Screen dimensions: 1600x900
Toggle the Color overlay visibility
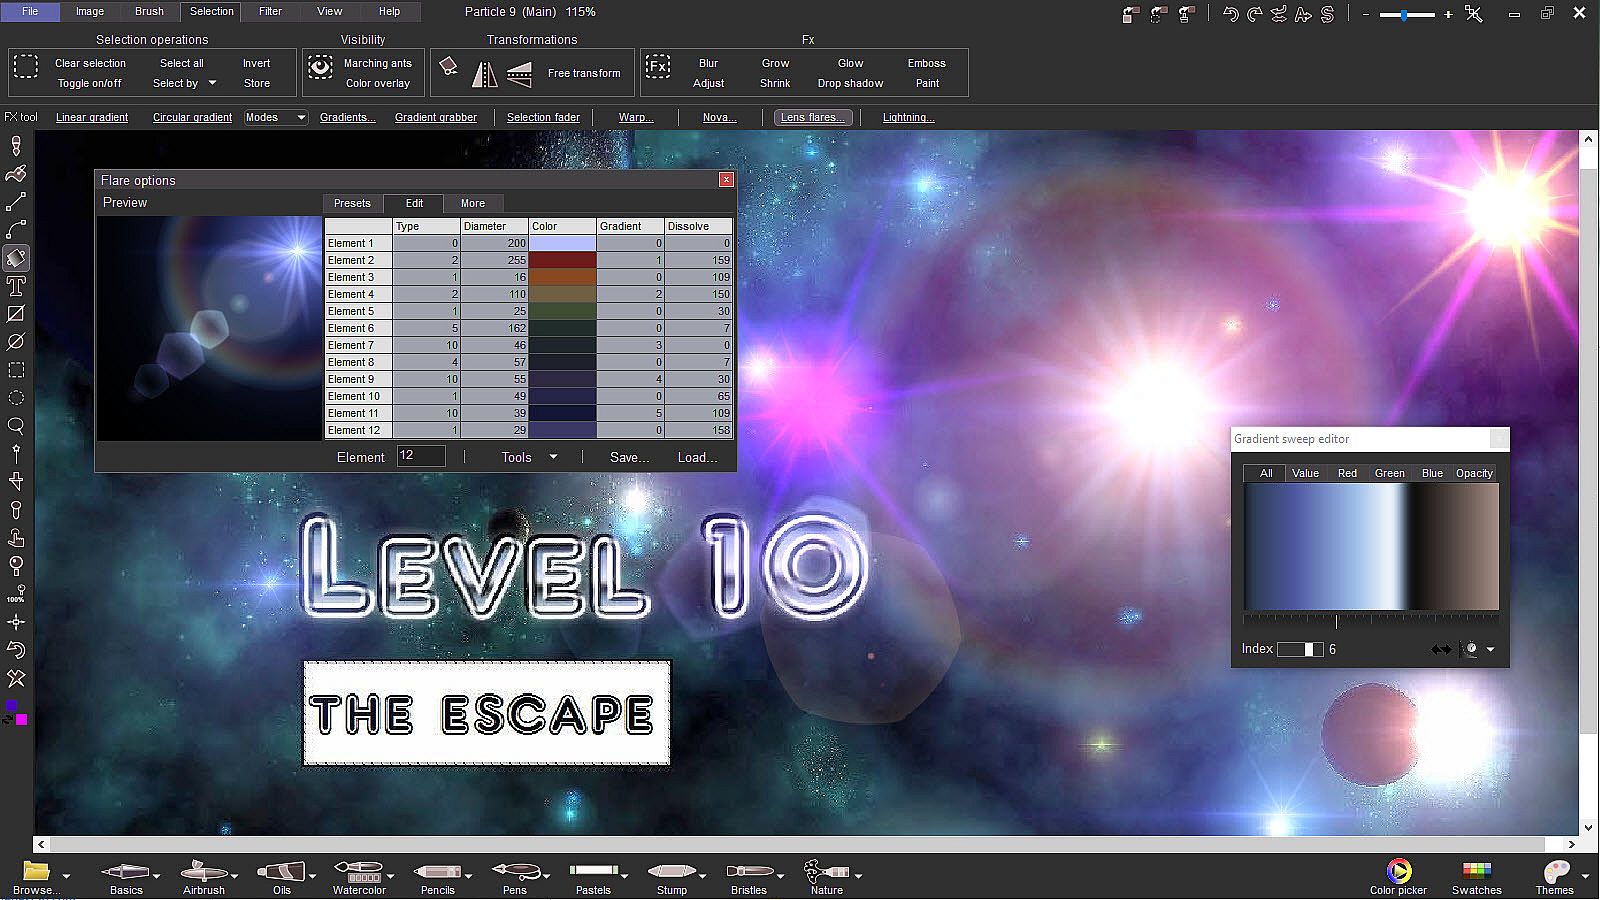pyautogui.click(x=377, y=83)
